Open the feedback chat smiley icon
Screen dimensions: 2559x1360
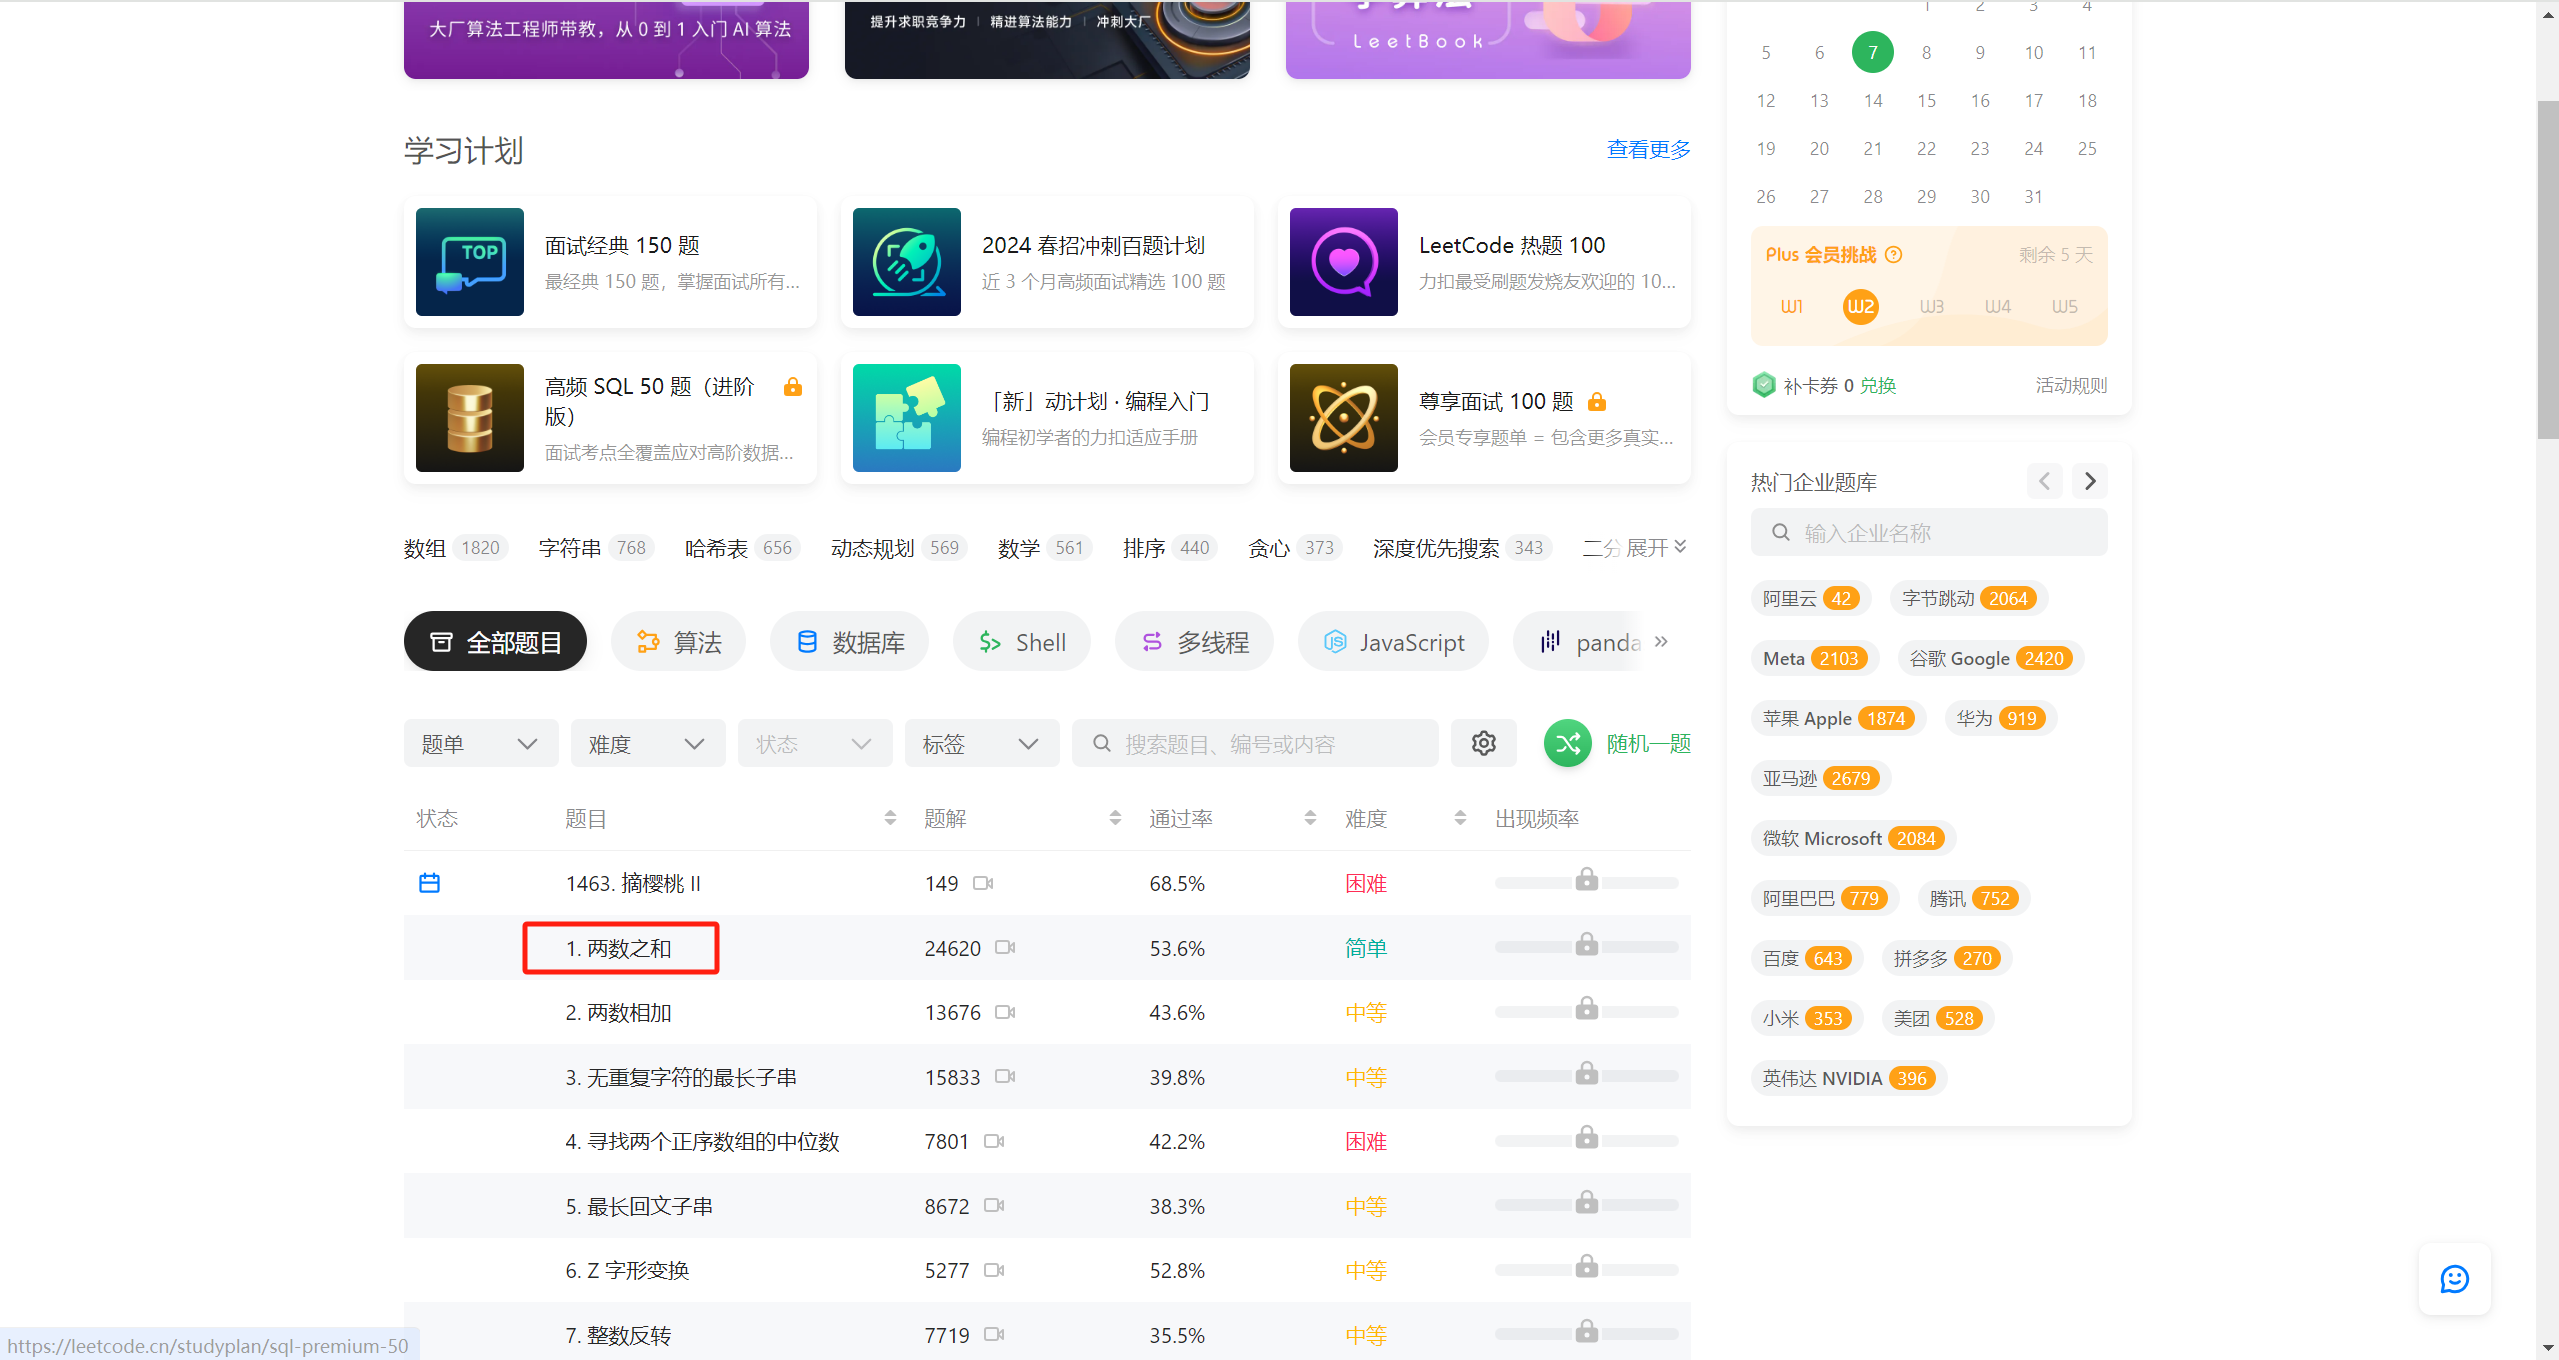2454,1278
